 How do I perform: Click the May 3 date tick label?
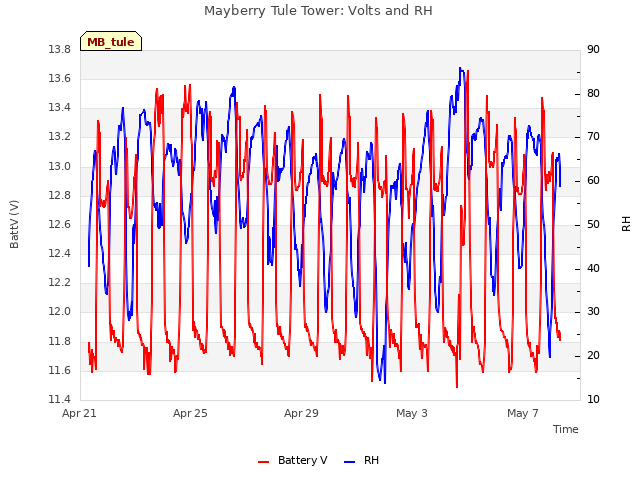click(x=412, y=413)
